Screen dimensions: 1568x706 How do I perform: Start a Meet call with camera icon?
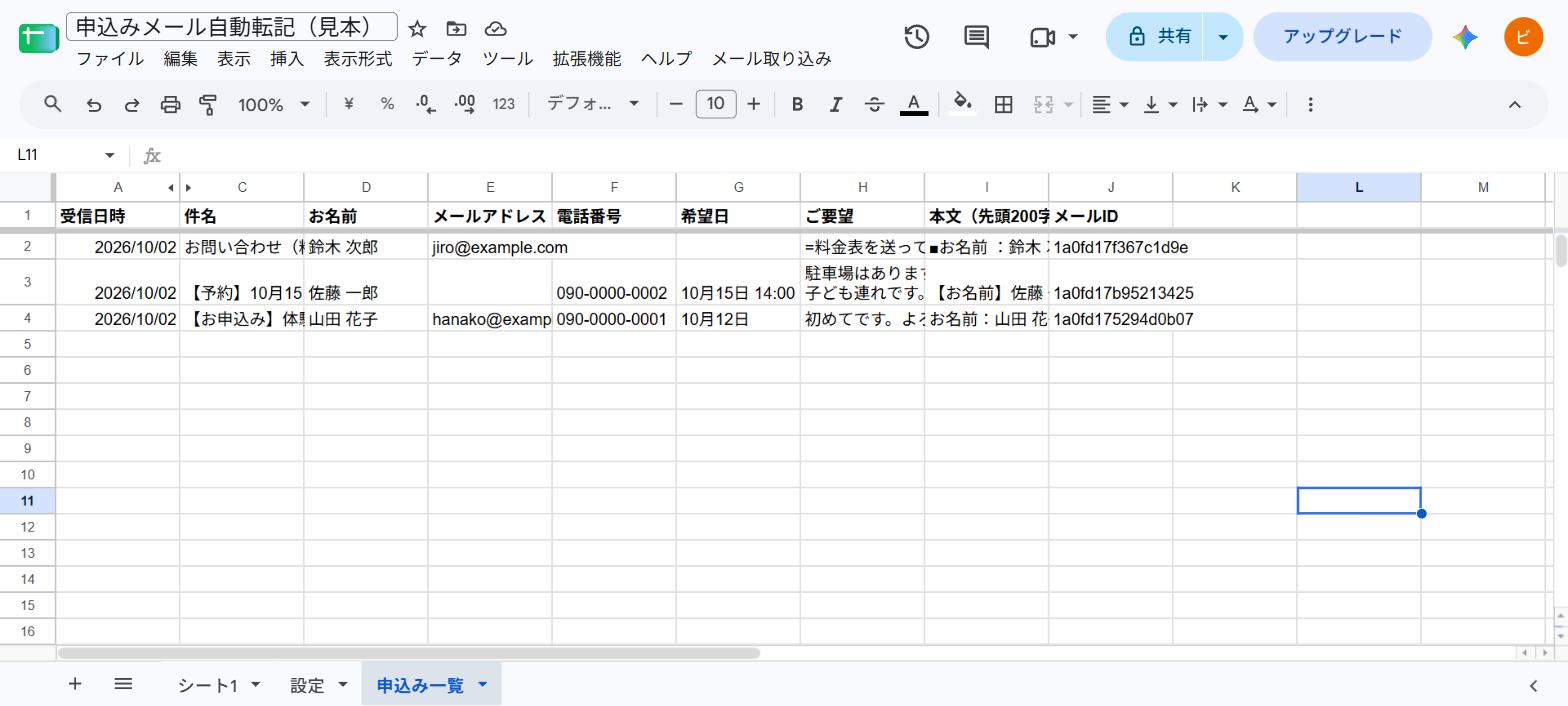point(1042,37)
